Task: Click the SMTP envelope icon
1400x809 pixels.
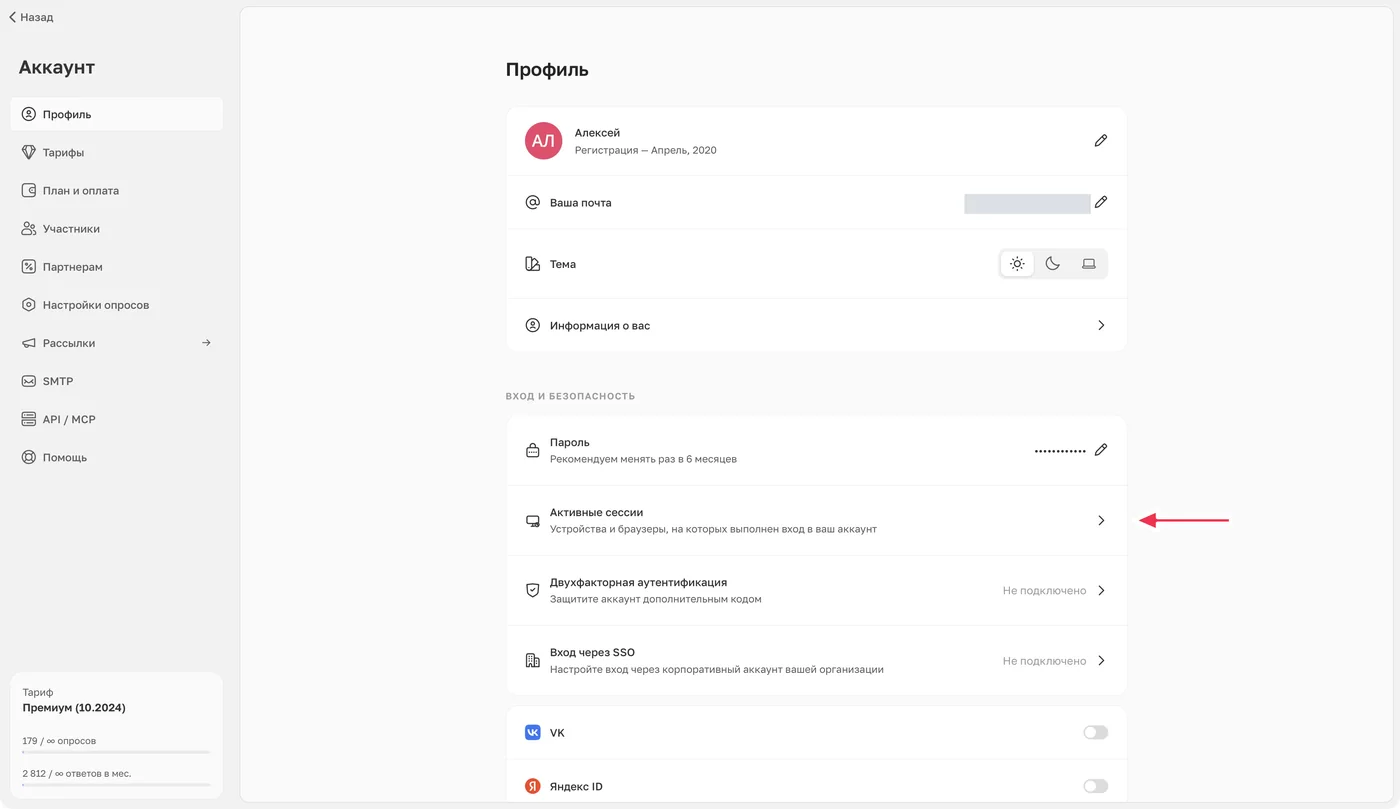Action: pos(29,381)
